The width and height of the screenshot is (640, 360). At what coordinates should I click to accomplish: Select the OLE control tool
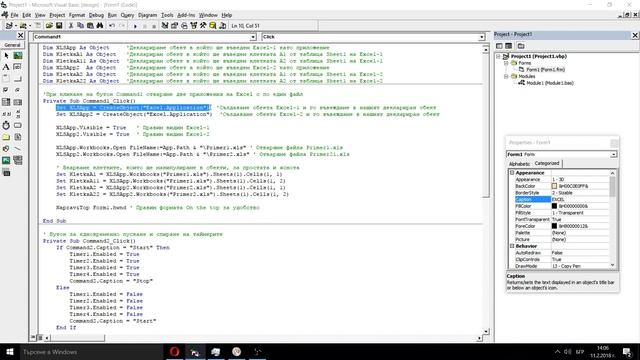tap(6, 172)
